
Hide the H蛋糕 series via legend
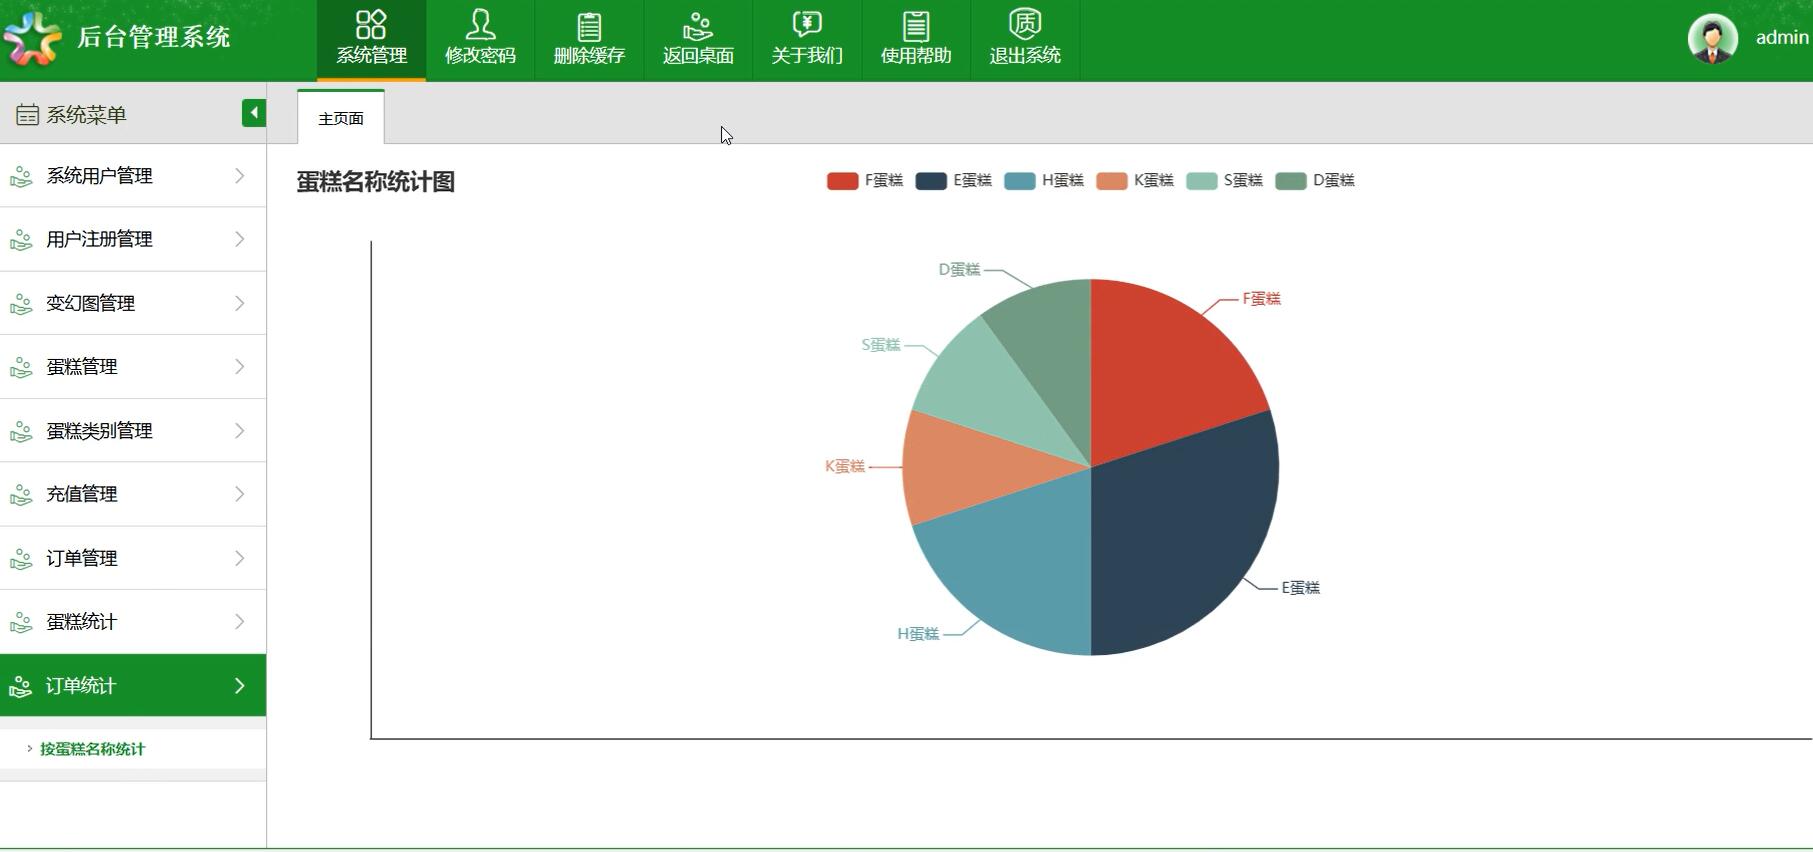click(1044, 181)
